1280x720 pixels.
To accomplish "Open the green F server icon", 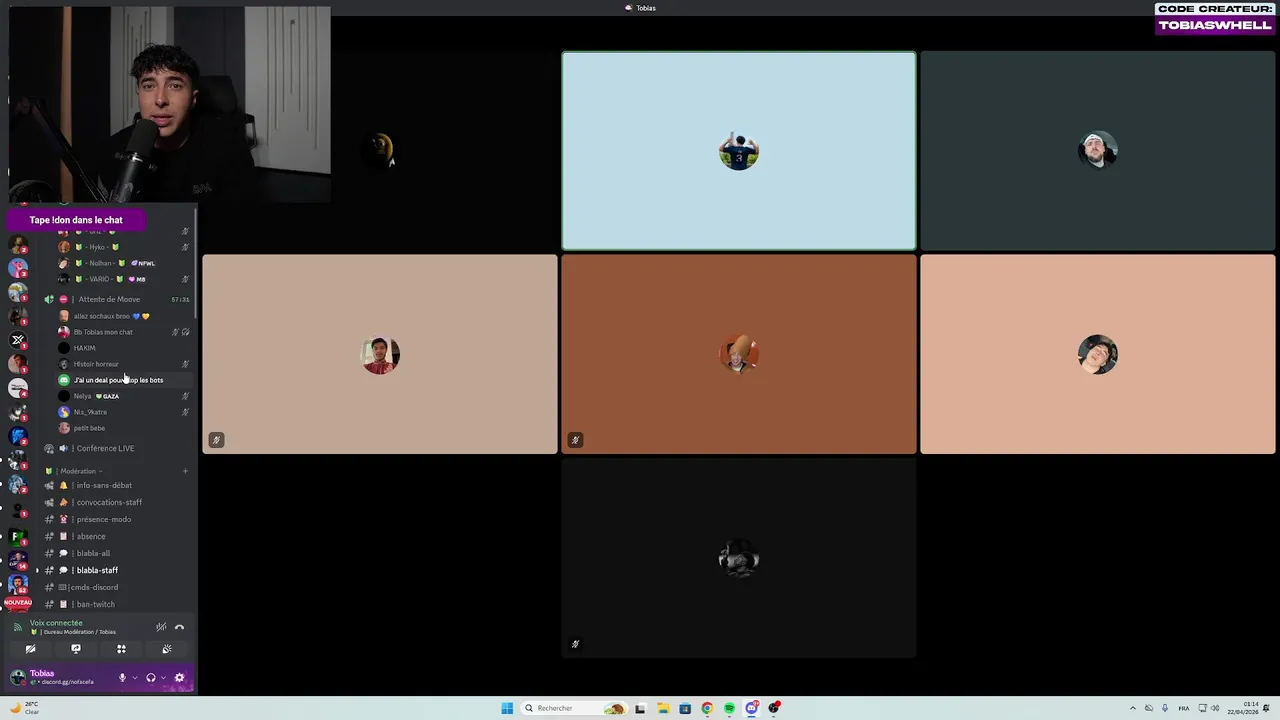I will [x=18, y=538].
